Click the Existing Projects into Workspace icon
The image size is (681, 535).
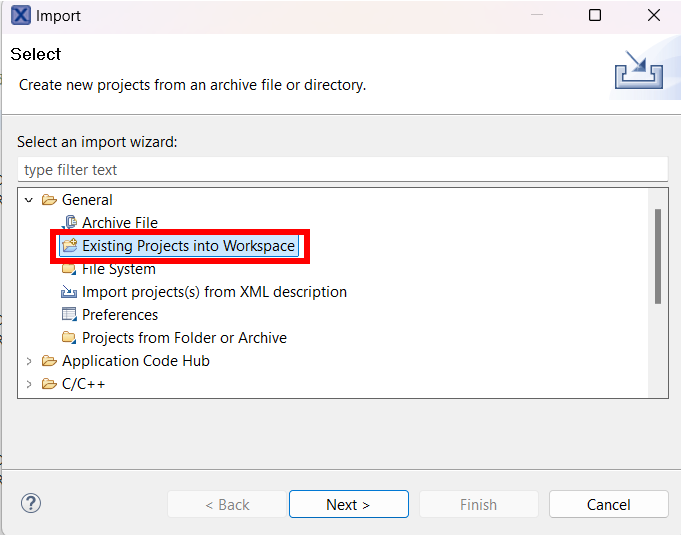point(69,246)
